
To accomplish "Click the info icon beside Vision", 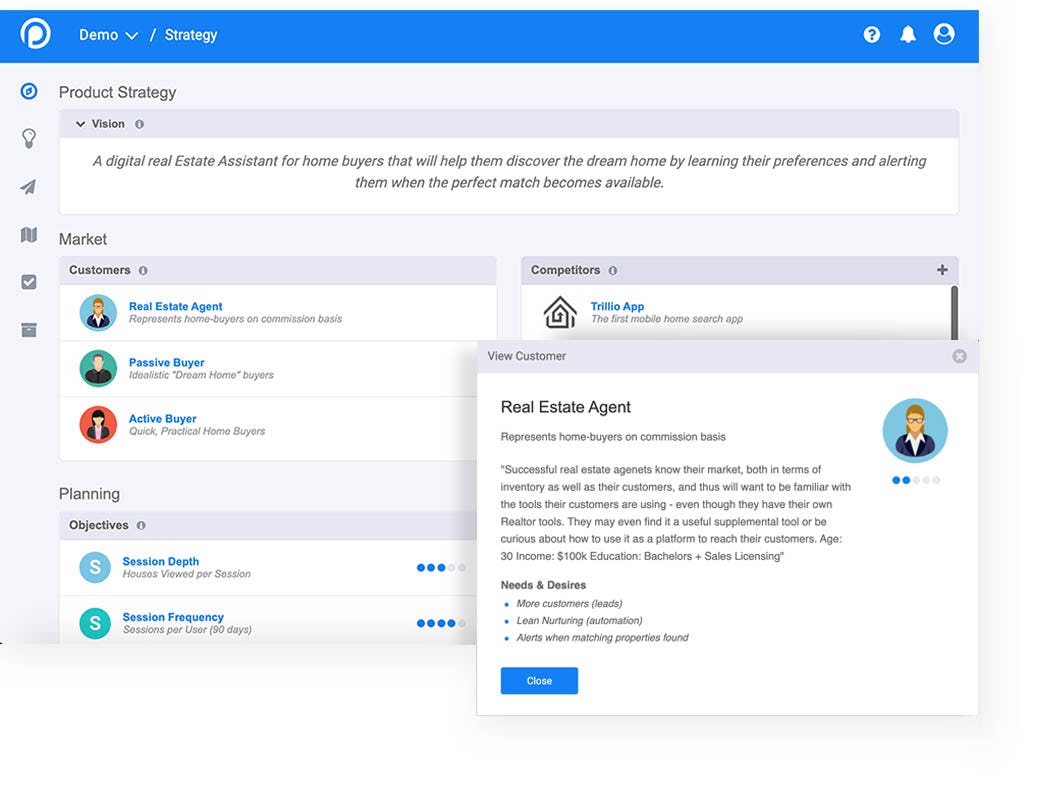I will (x=137, y=124).
